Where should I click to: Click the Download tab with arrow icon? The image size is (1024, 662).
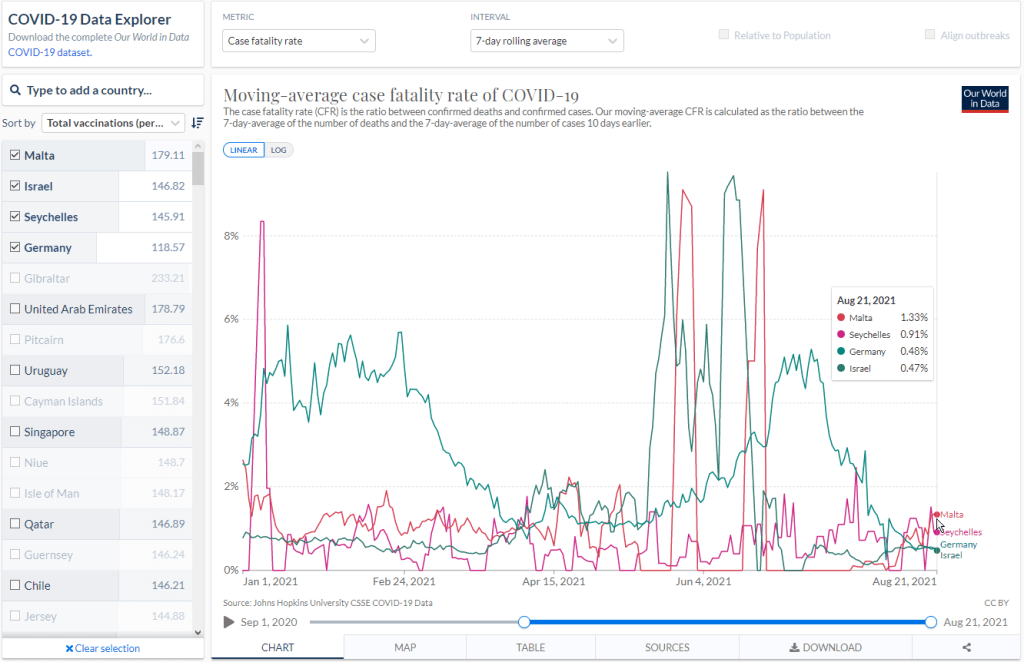pyautogui.click(x=825, y=647)
